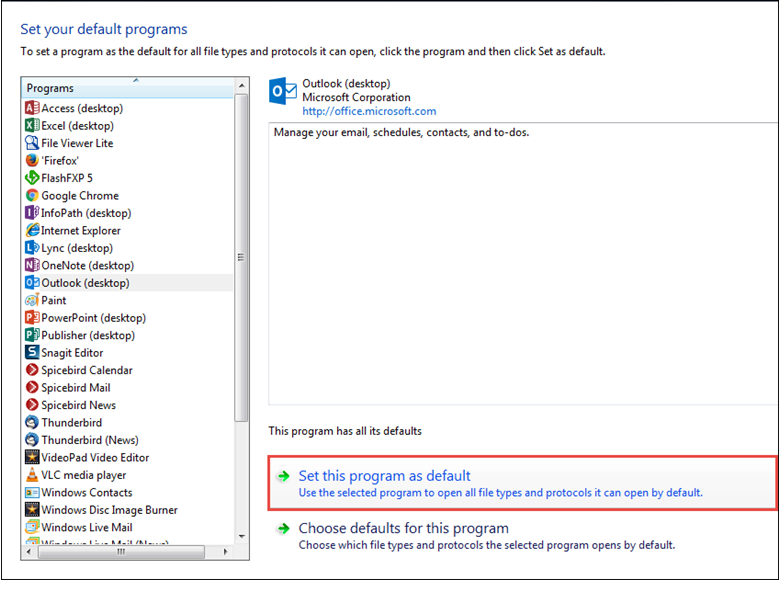The width and height of the screenshot is (781, 595).
Task: Click the Google Chrome icon
Action: click(x=32, y=195)
